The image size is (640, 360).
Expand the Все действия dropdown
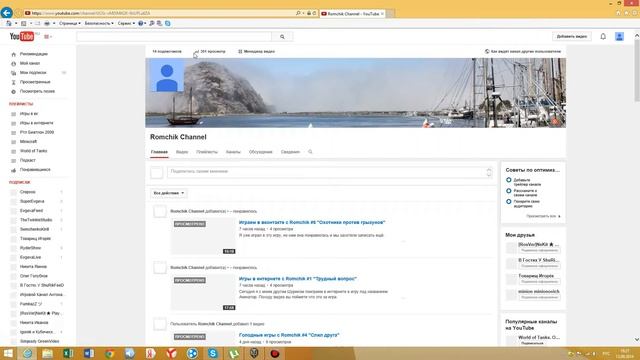(169, 193)
